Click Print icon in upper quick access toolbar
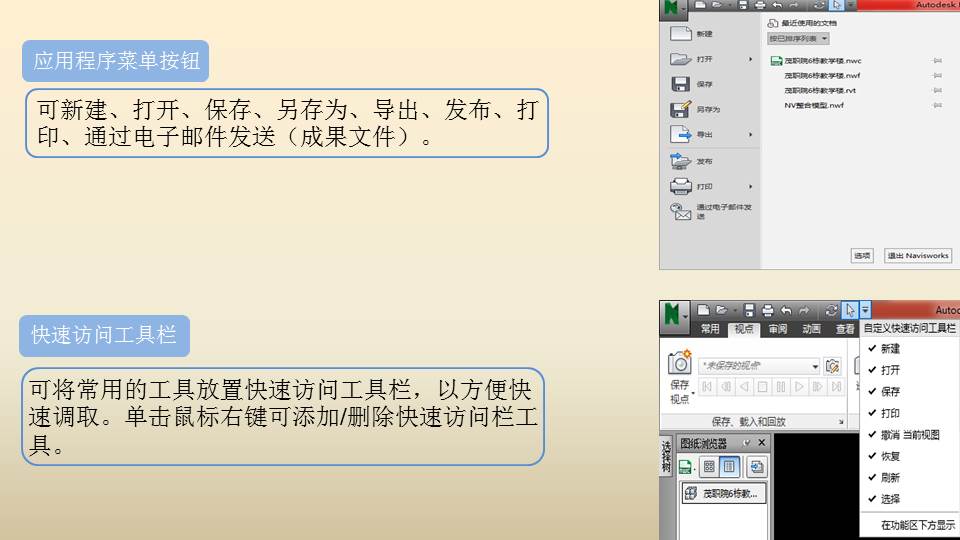 tap(760, 5)
